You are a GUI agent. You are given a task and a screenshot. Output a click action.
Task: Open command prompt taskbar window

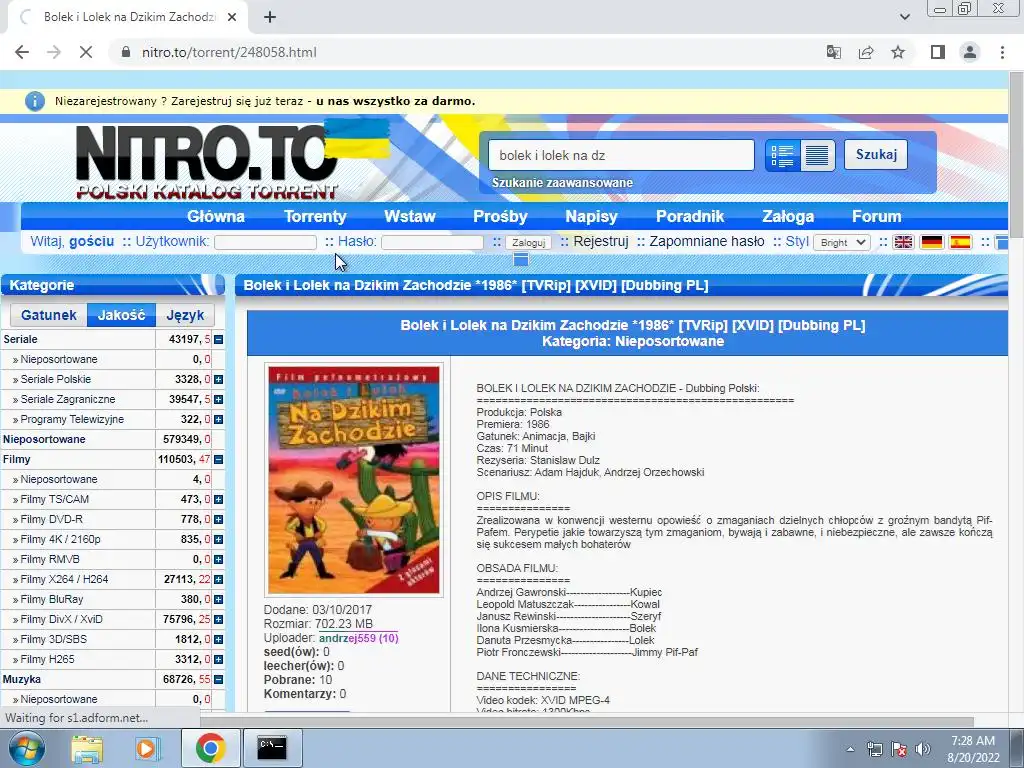point(272,748)
